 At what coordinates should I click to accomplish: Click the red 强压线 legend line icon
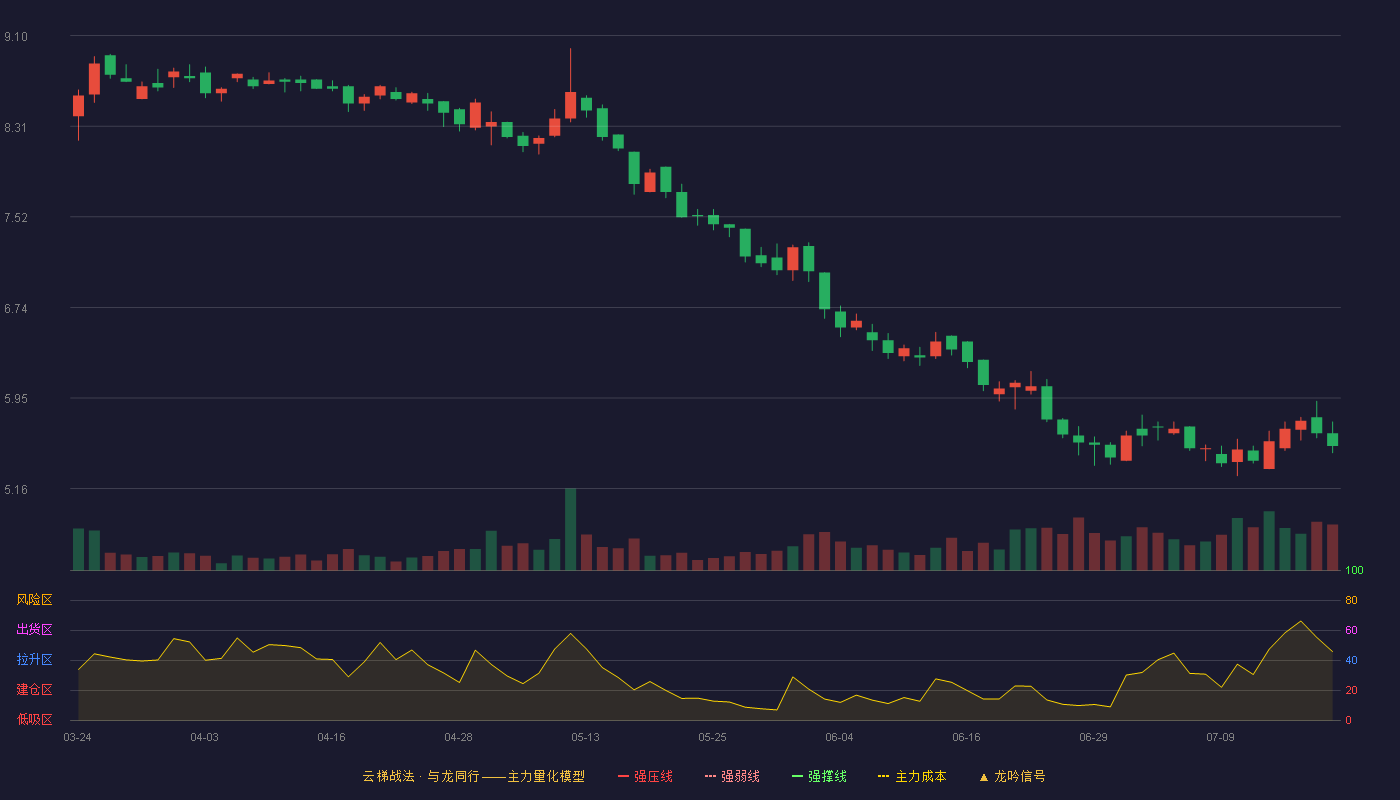(x=623, y=776)
